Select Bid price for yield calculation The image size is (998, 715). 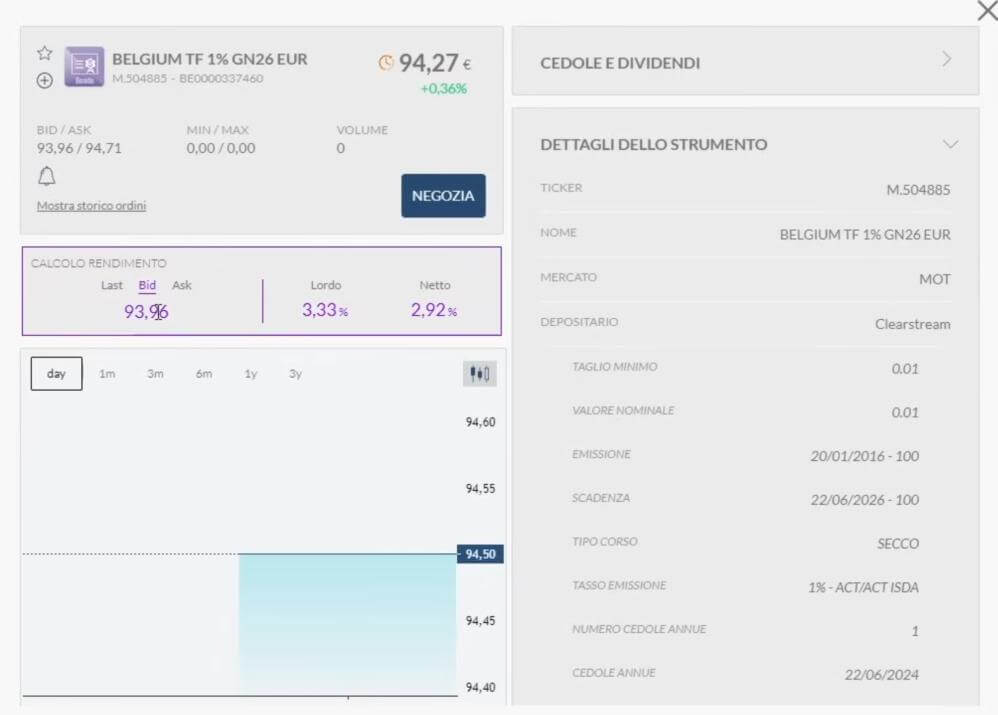coord(147,286)
